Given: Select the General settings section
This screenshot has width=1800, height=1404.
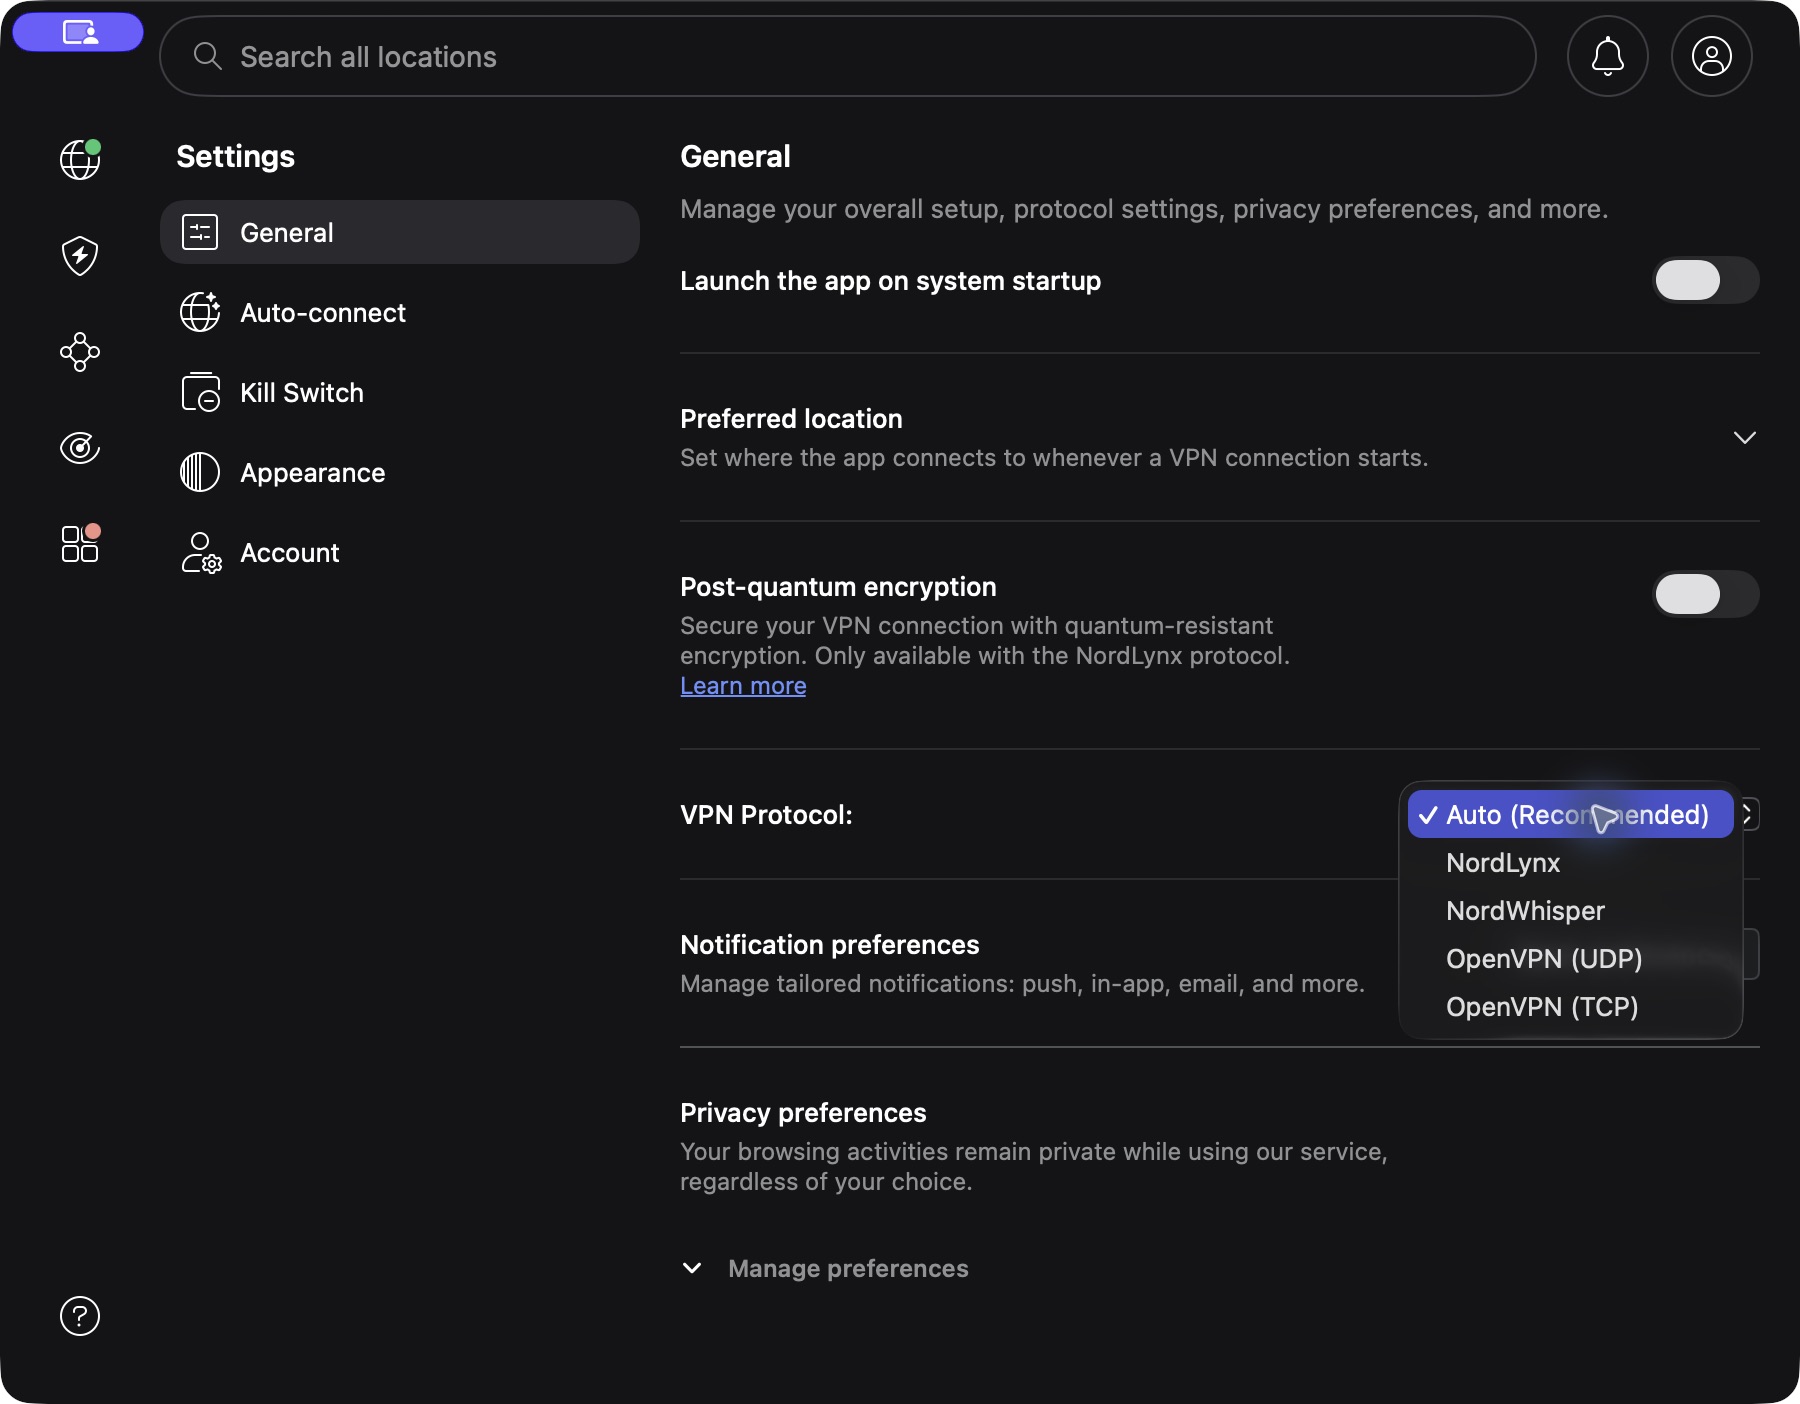Looking at the screenshot, I should click(x=400, y=232).
